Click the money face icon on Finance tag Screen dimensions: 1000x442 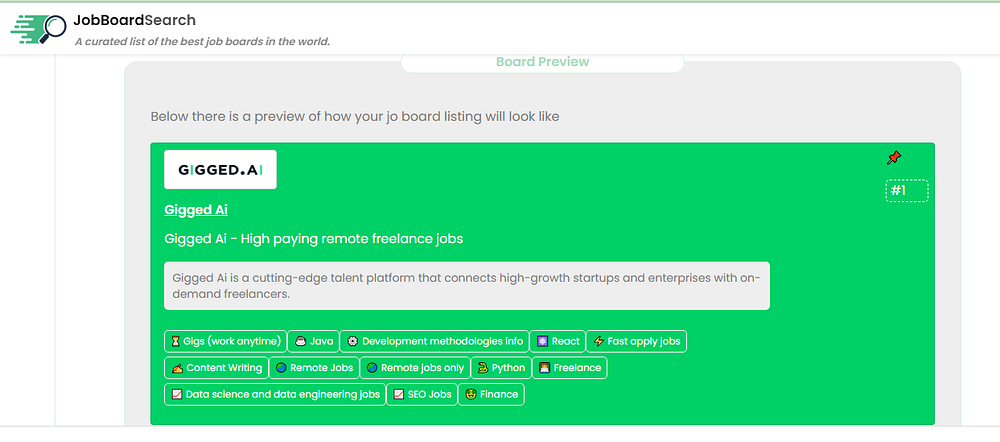[x=471, y=394]
